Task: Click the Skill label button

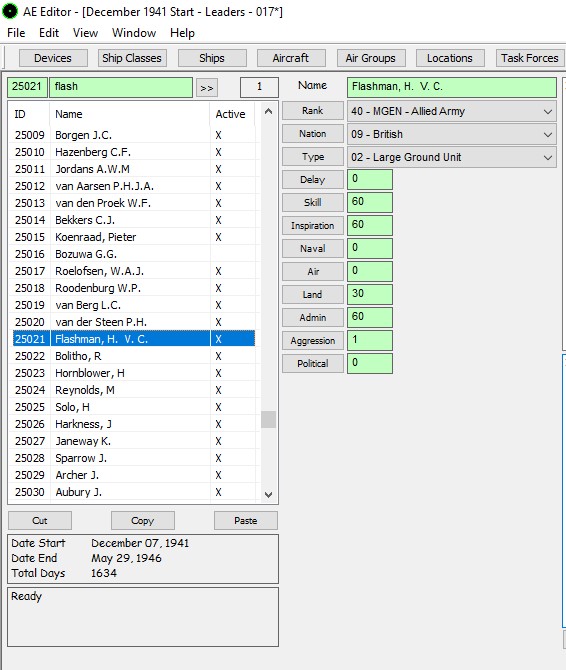Action: coord(313,203)
